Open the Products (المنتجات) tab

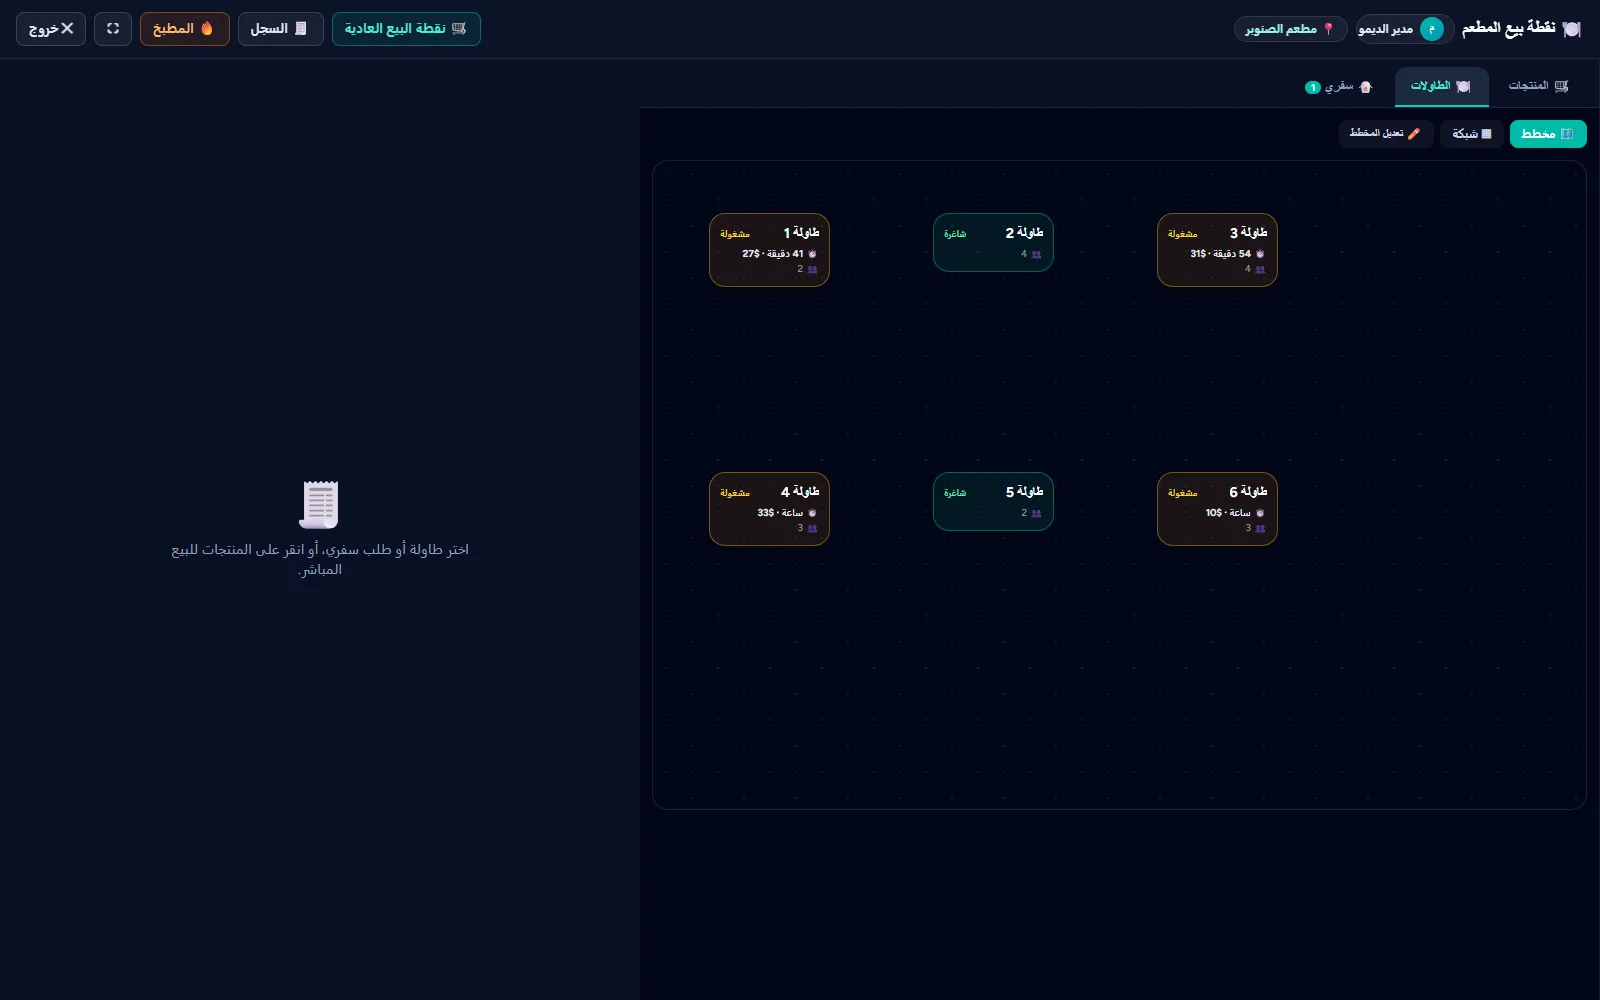[x=1538, y=87]
